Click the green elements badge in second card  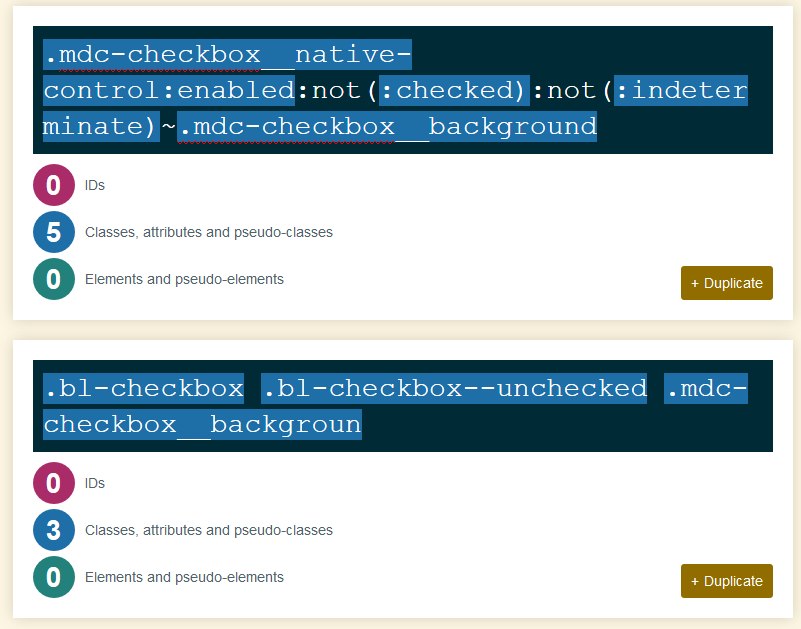point(54,577)
